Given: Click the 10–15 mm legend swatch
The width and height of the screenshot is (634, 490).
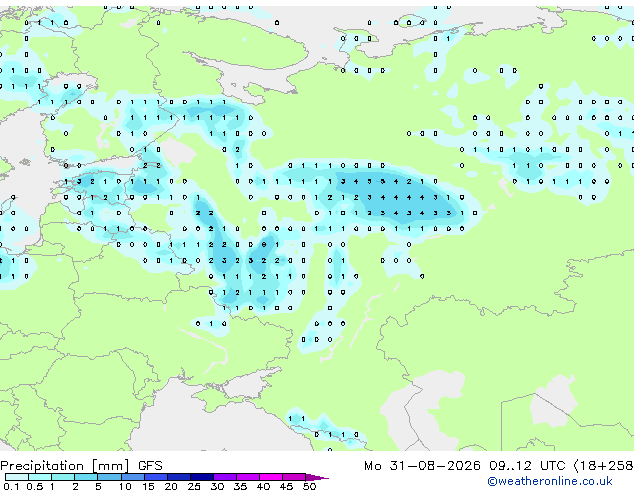Looking at the screenshot, I should (132, 477).
